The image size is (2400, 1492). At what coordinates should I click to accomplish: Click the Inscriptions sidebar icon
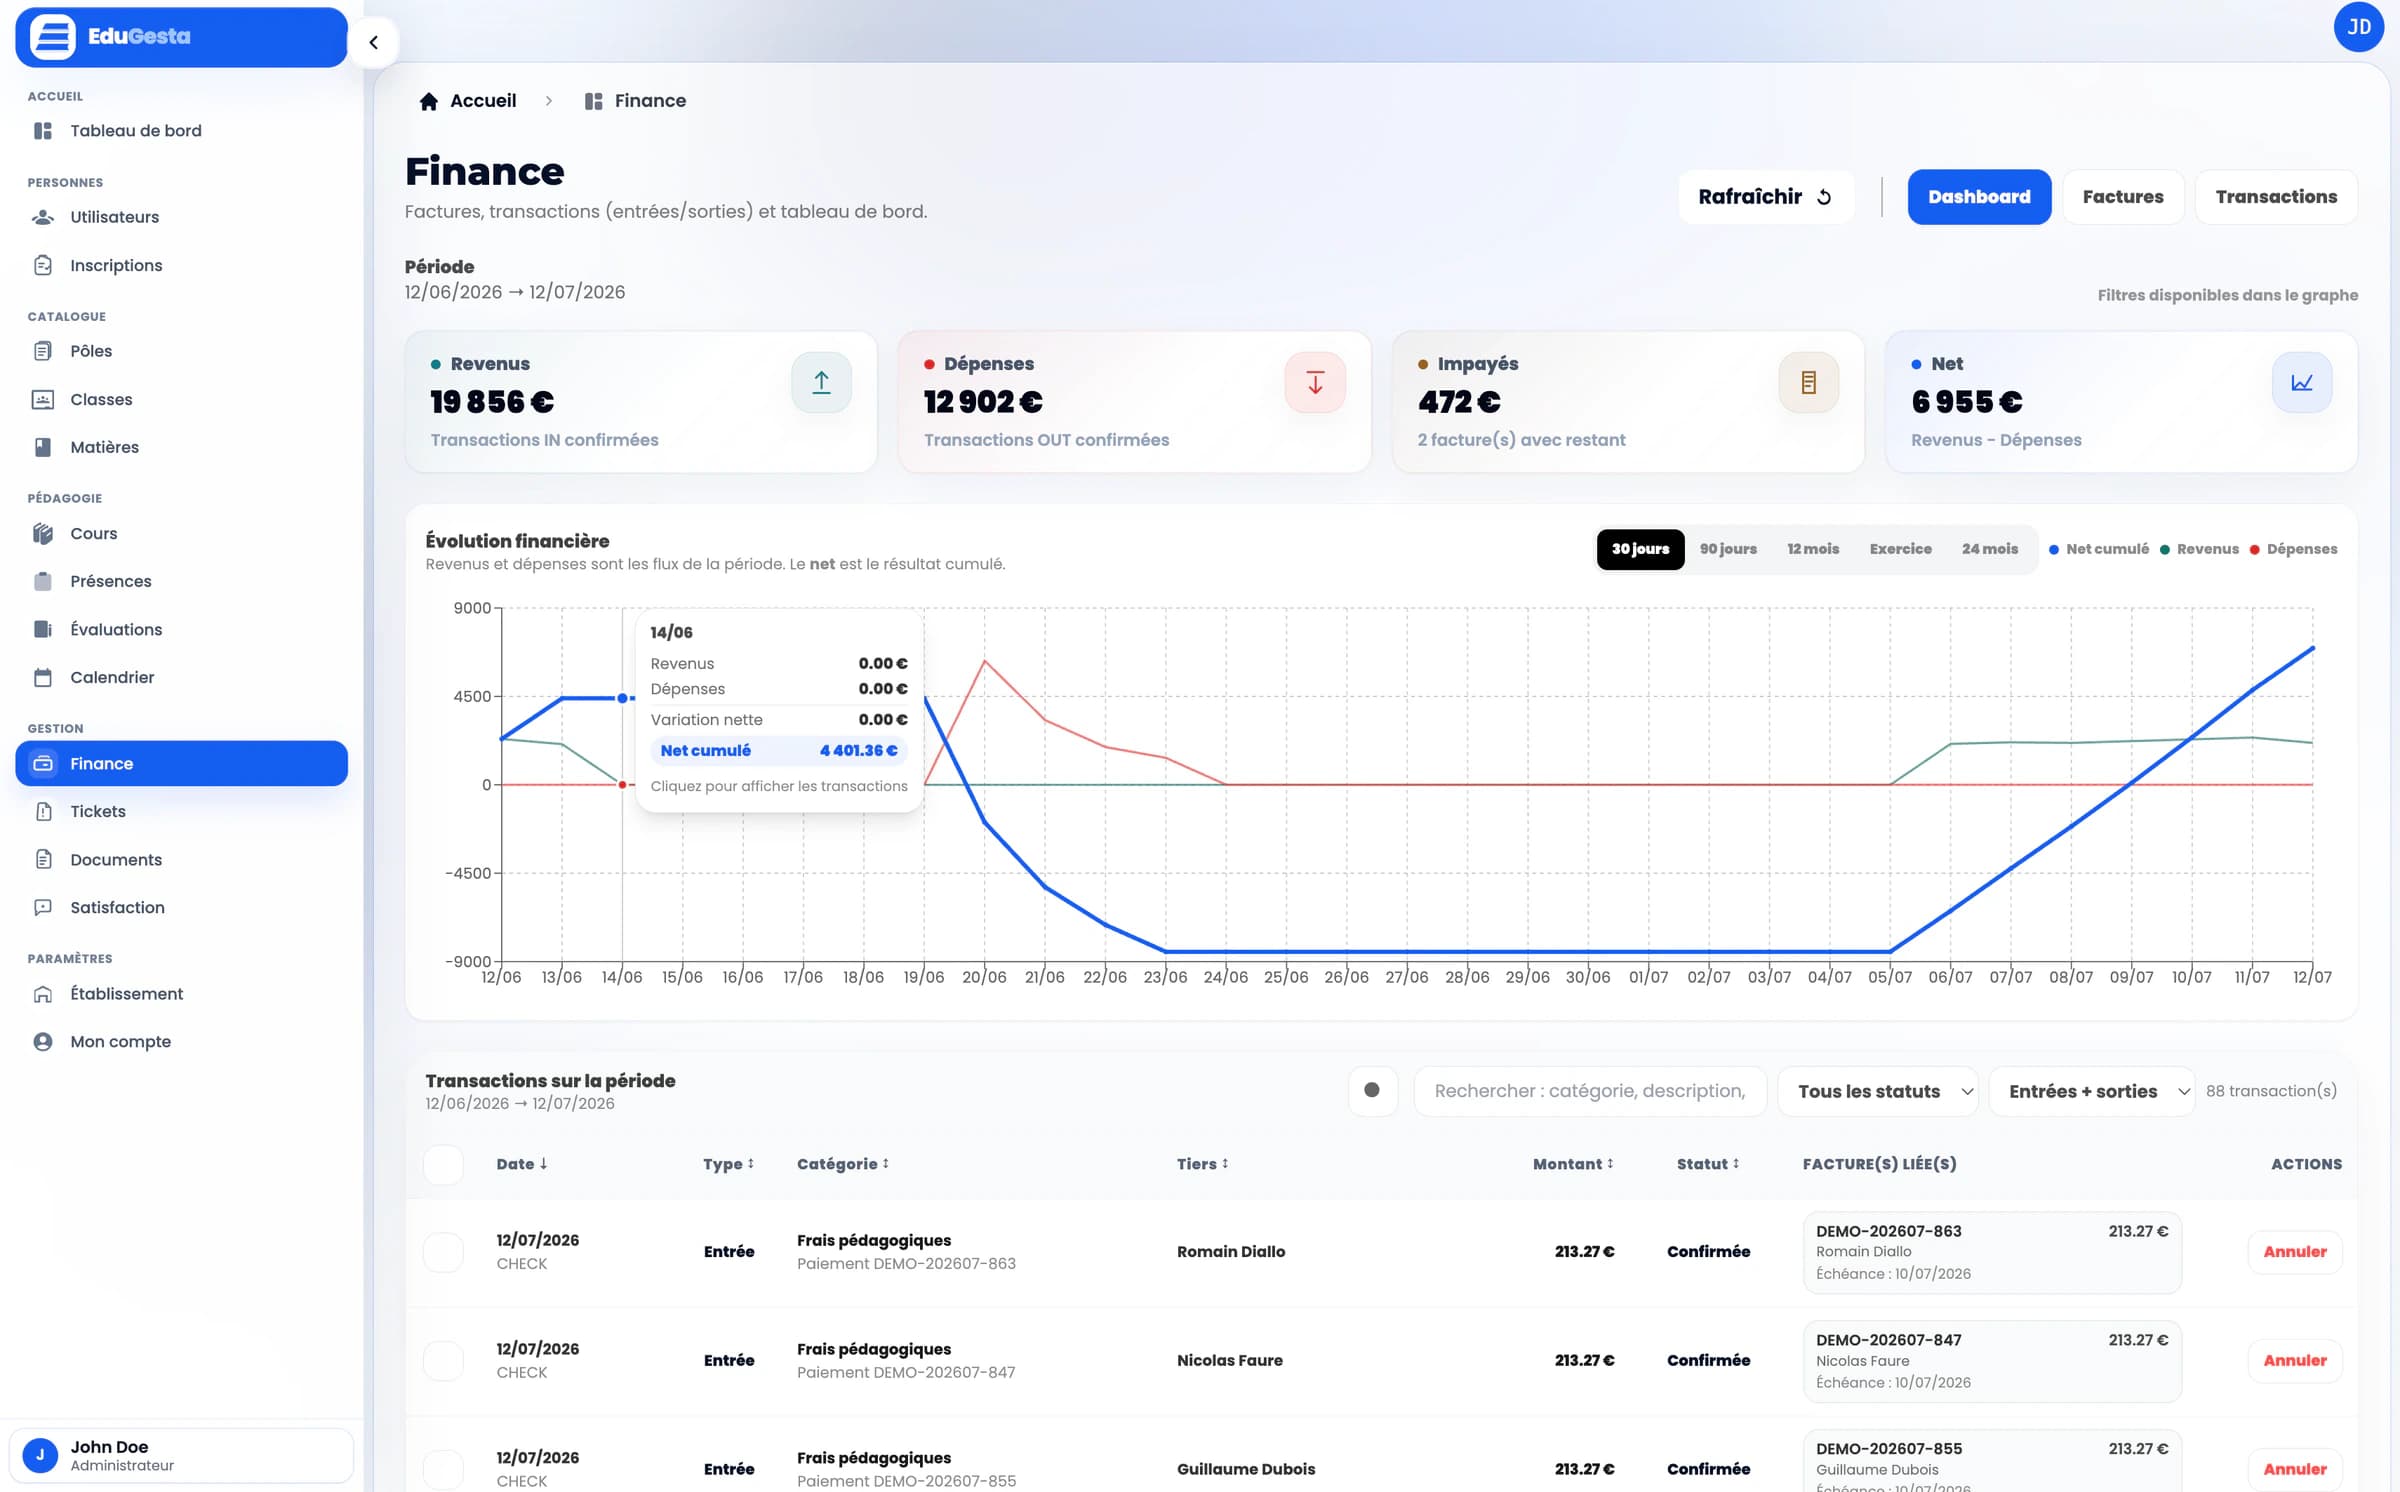(43, 265)
